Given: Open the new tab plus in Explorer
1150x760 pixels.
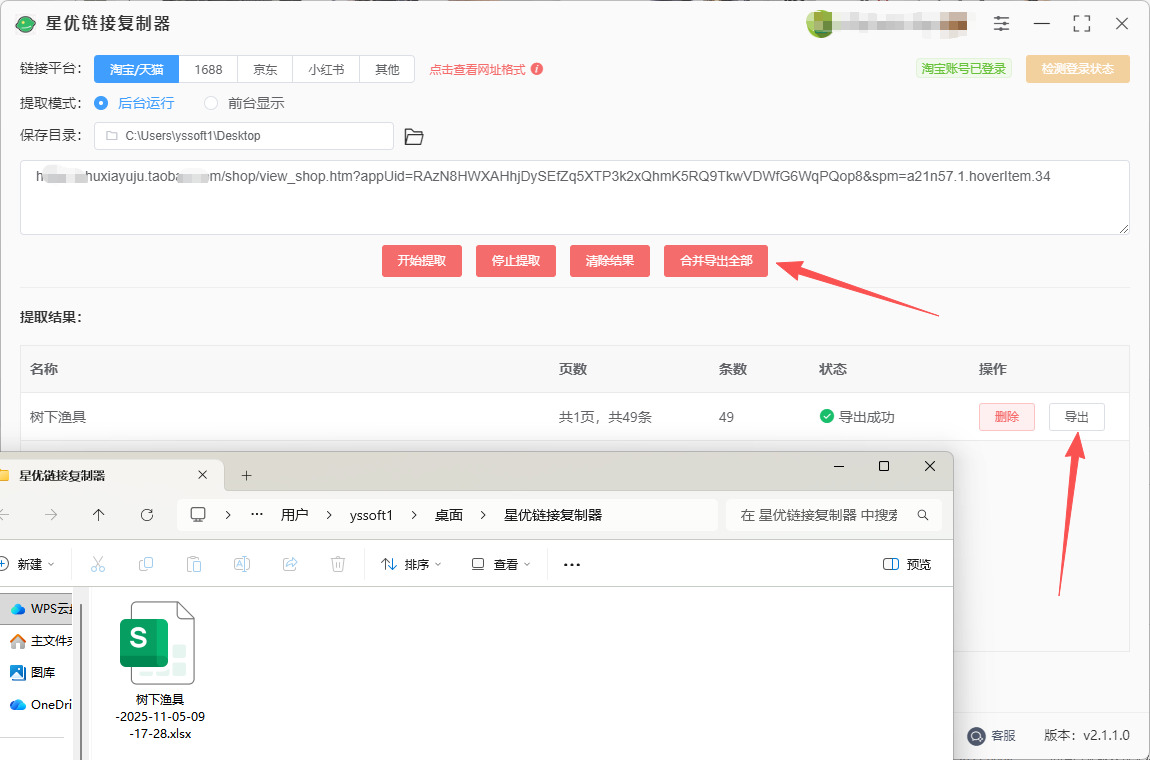Looking at the screenshot, I should [246, 475].
